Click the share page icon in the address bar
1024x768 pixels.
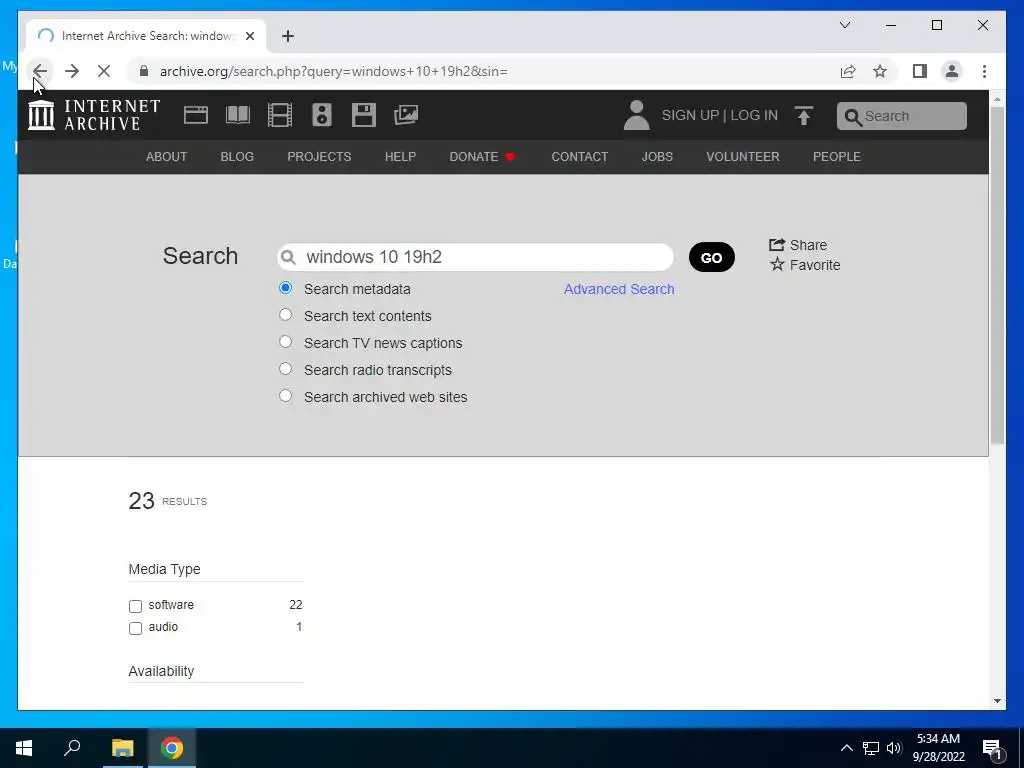click(x=848, y=71)
